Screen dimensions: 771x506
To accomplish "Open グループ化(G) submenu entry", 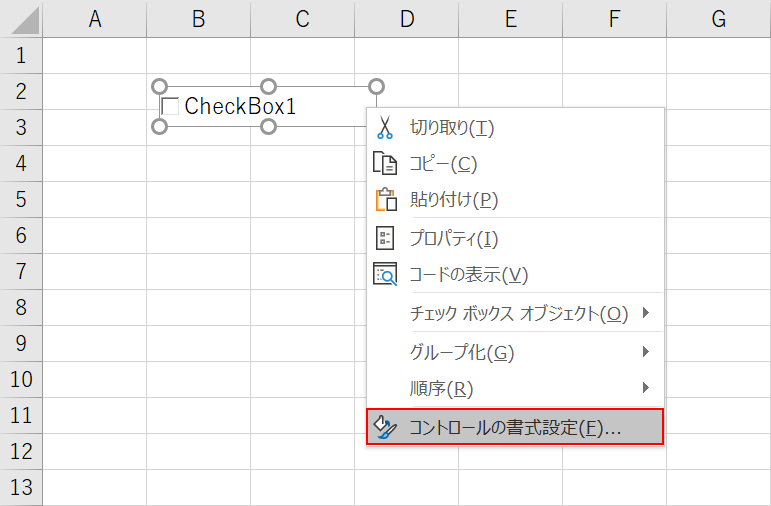I will (515, 352).
